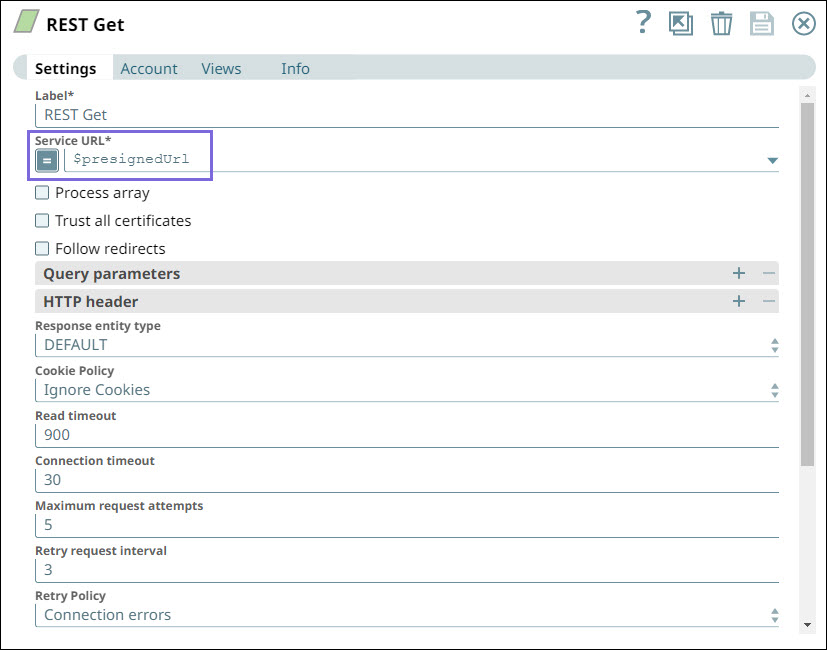
Task: Click the pop-out window icon
Action: point(681,24)
